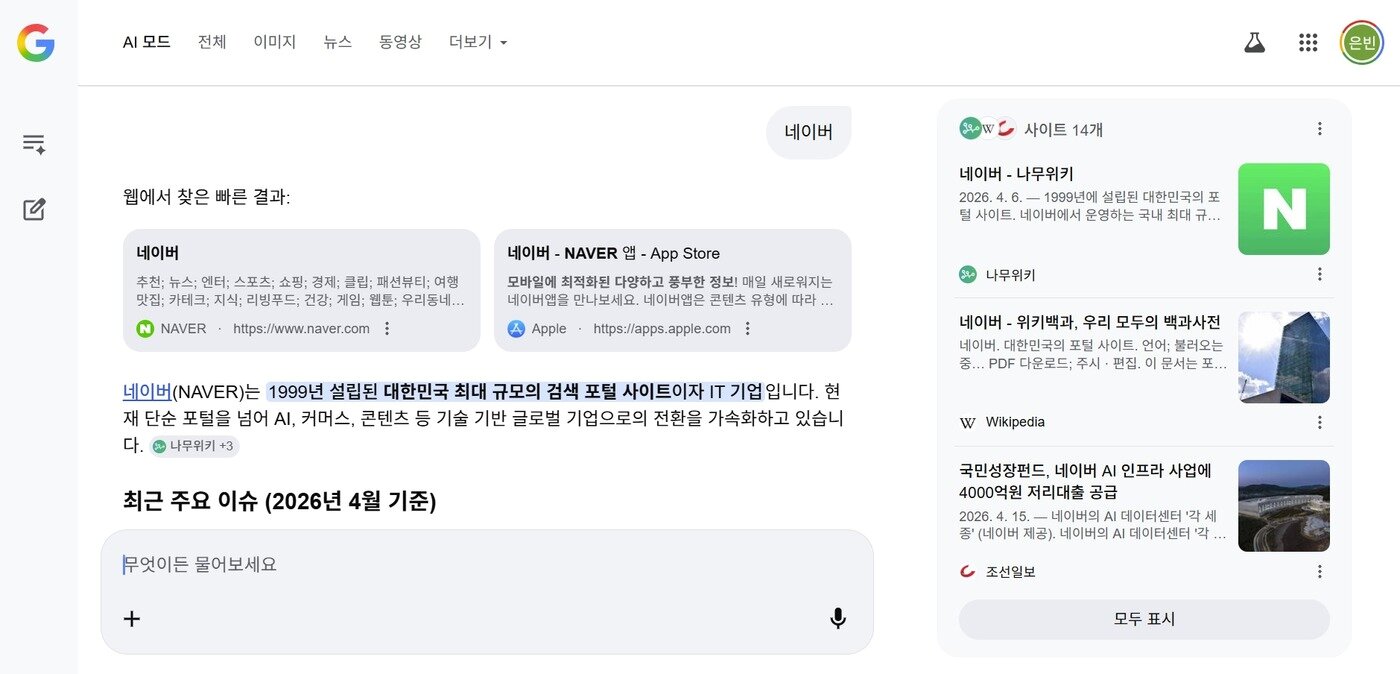This screenshot has width=1400, height=674.
Task: Click the Wikipedia W icon in the sites panel
Action: [x=966, y=422]
